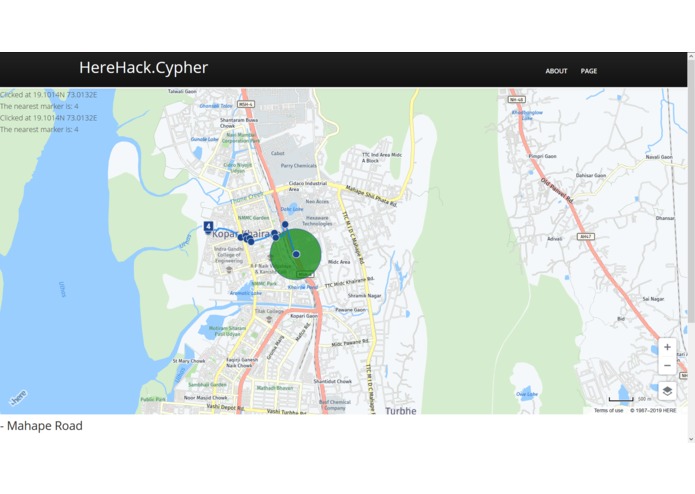695x494 pixels.
Task: Select the green circle area on the map
Action: (296, 255)
